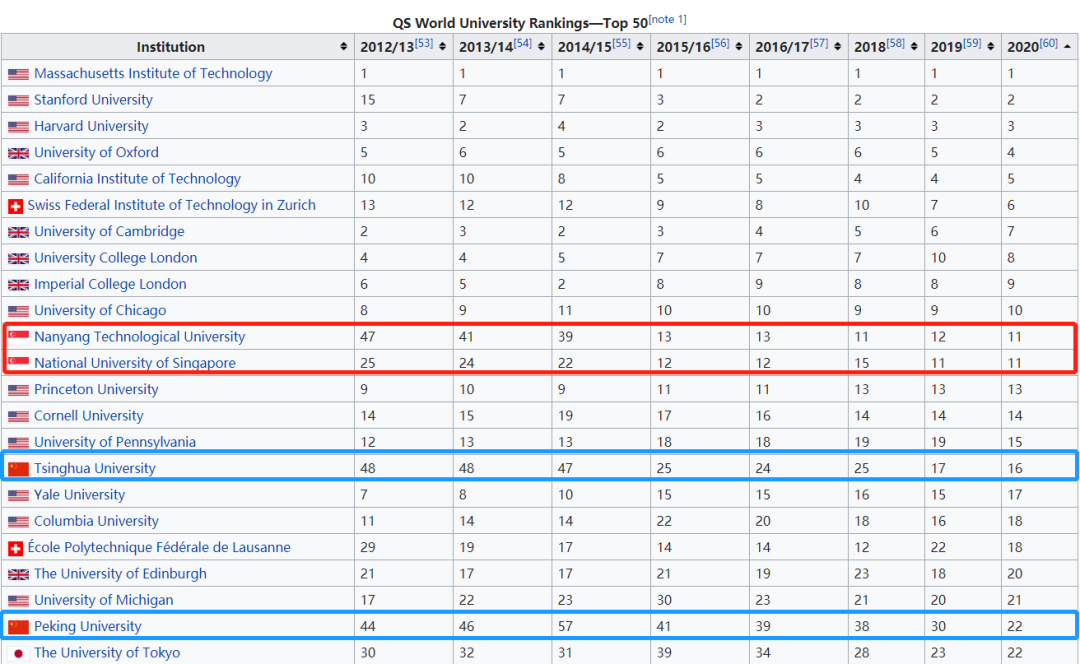Viewport: 1080px width, 664px height.
Task: Open the University of Pennsylvania link
Action: click(115, 442)
